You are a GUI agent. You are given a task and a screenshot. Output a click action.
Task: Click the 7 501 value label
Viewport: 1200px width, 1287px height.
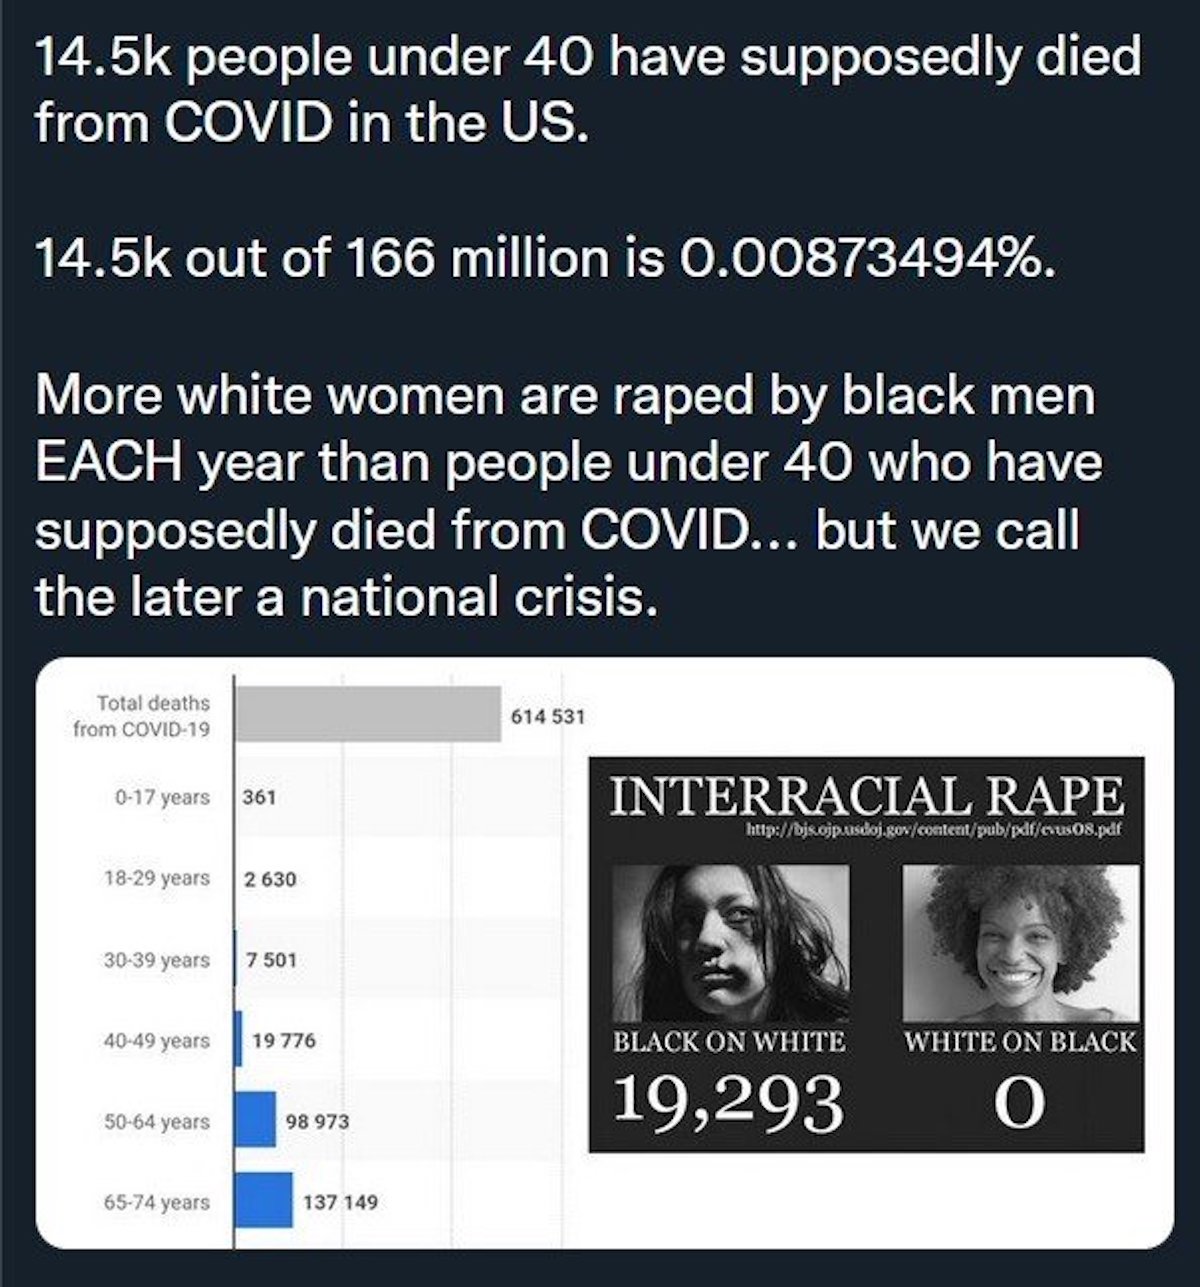pyautogui.click(x=271, y=960)
